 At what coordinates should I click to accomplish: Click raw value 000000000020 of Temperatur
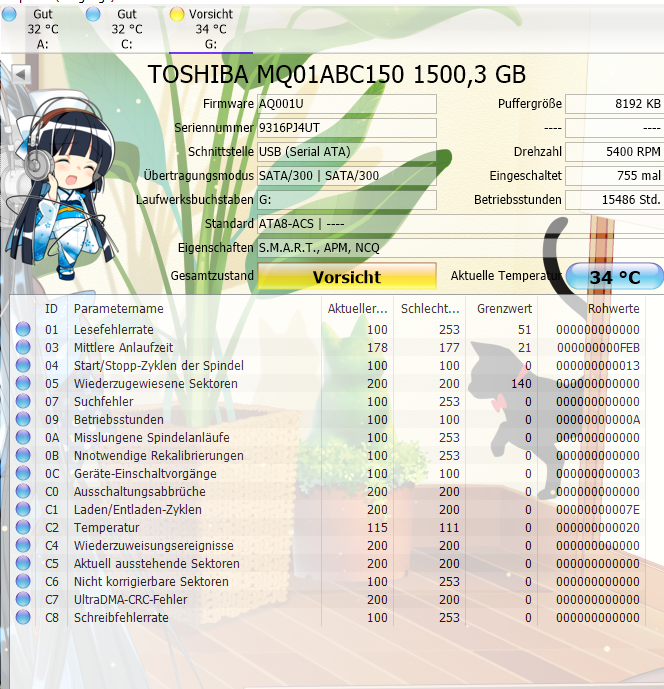598,528
